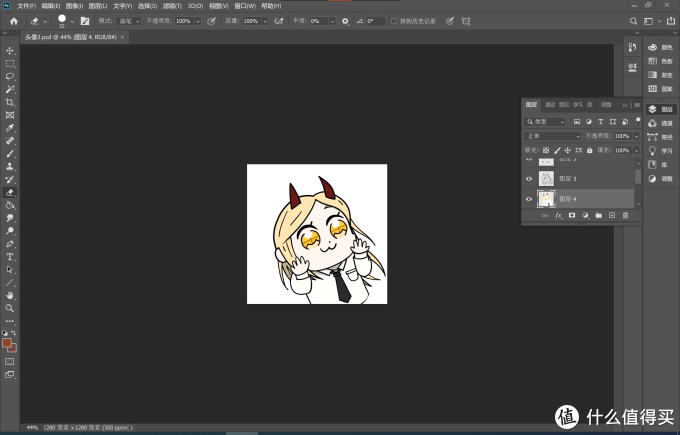The height and width of the screenshot is (435, 680).
Task: Select the Path Selection arrow tool
Action: [10, 270]
